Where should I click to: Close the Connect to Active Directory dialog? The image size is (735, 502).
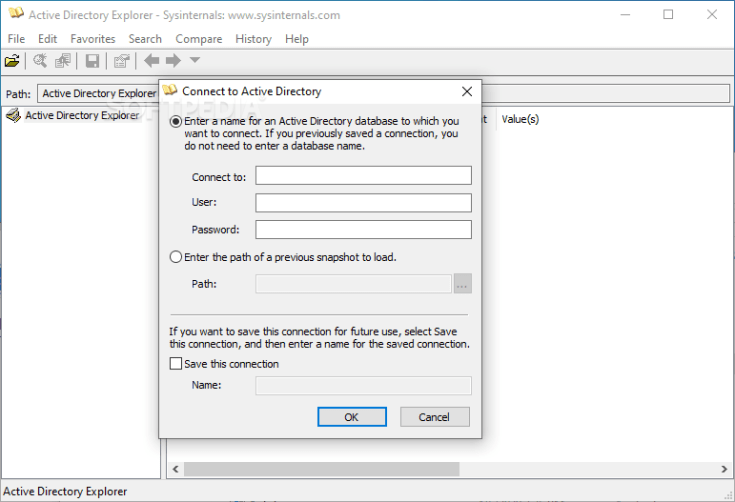point(467,91)
